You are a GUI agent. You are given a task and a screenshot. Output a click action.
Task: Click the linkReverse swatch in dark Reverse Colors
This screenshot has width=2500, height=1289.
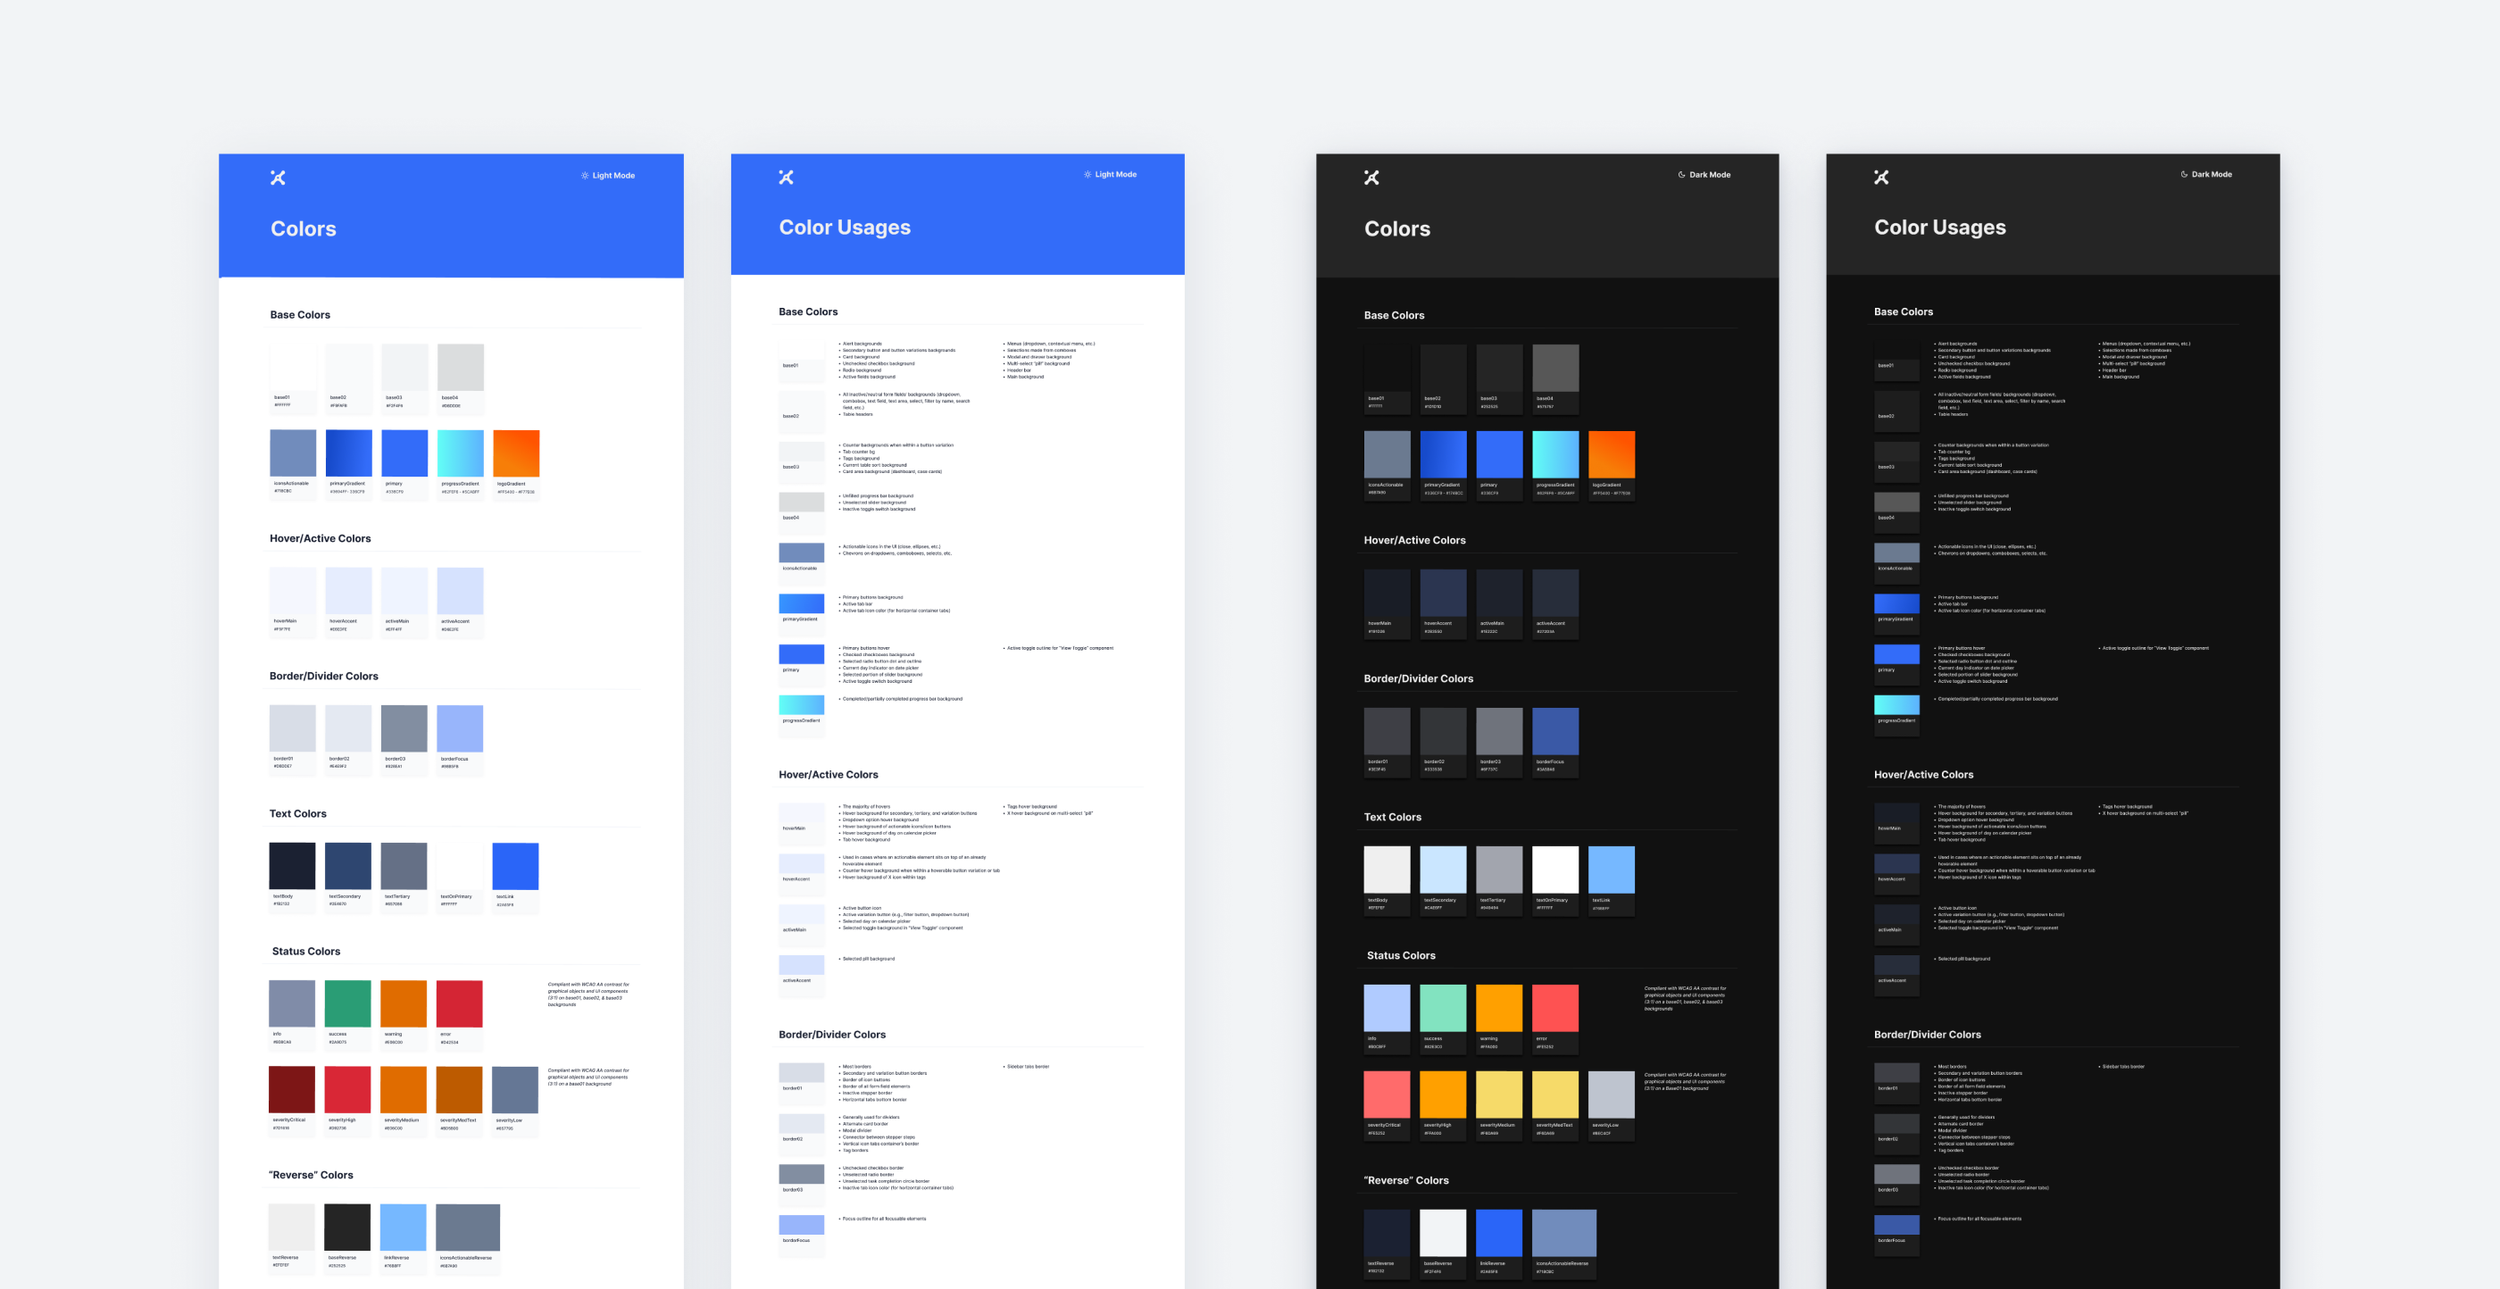pyautogui.click(x=1499, y=1233)
